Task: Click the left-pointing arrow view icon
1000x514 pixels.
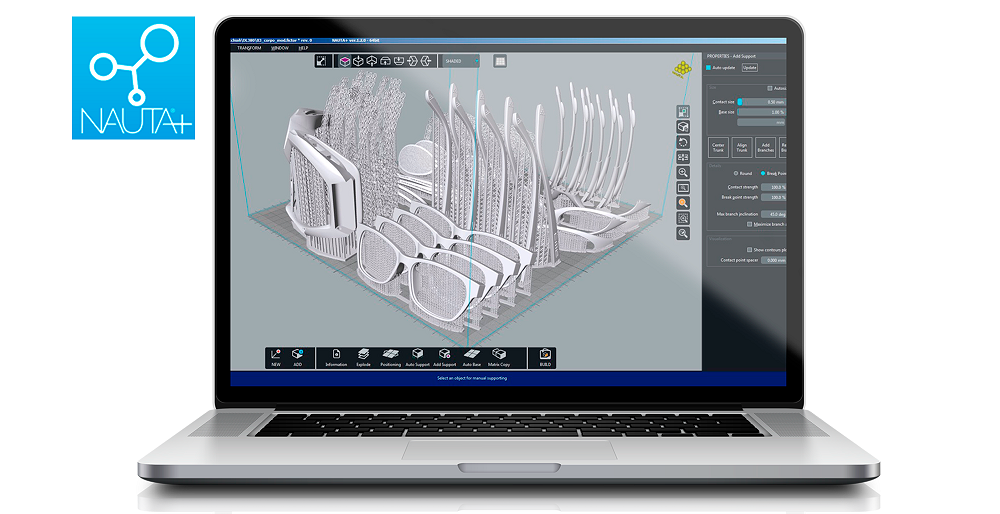Action: coord(426,61)
